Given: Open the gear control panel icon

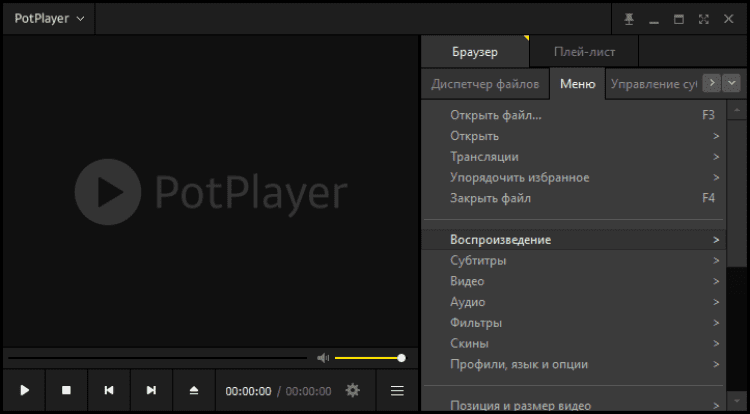Looking at the screenshot, I should 353,391.
